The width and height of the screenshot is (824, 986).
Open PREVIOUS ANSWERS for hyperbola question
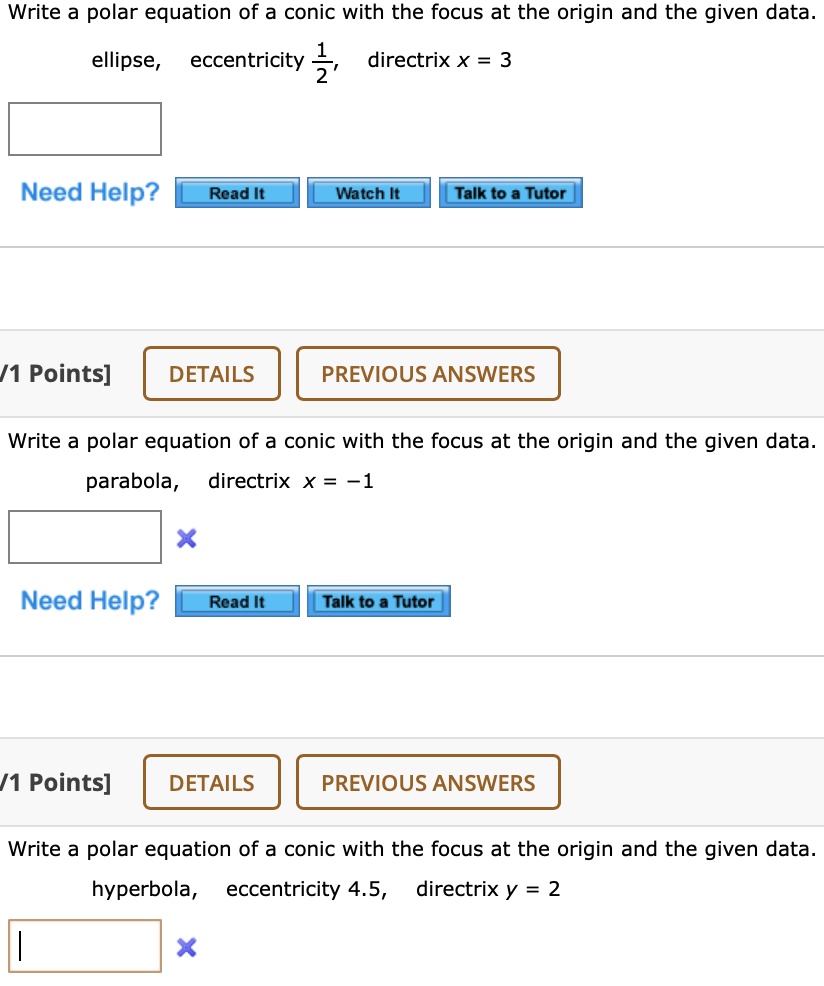[x=428, y=782]
